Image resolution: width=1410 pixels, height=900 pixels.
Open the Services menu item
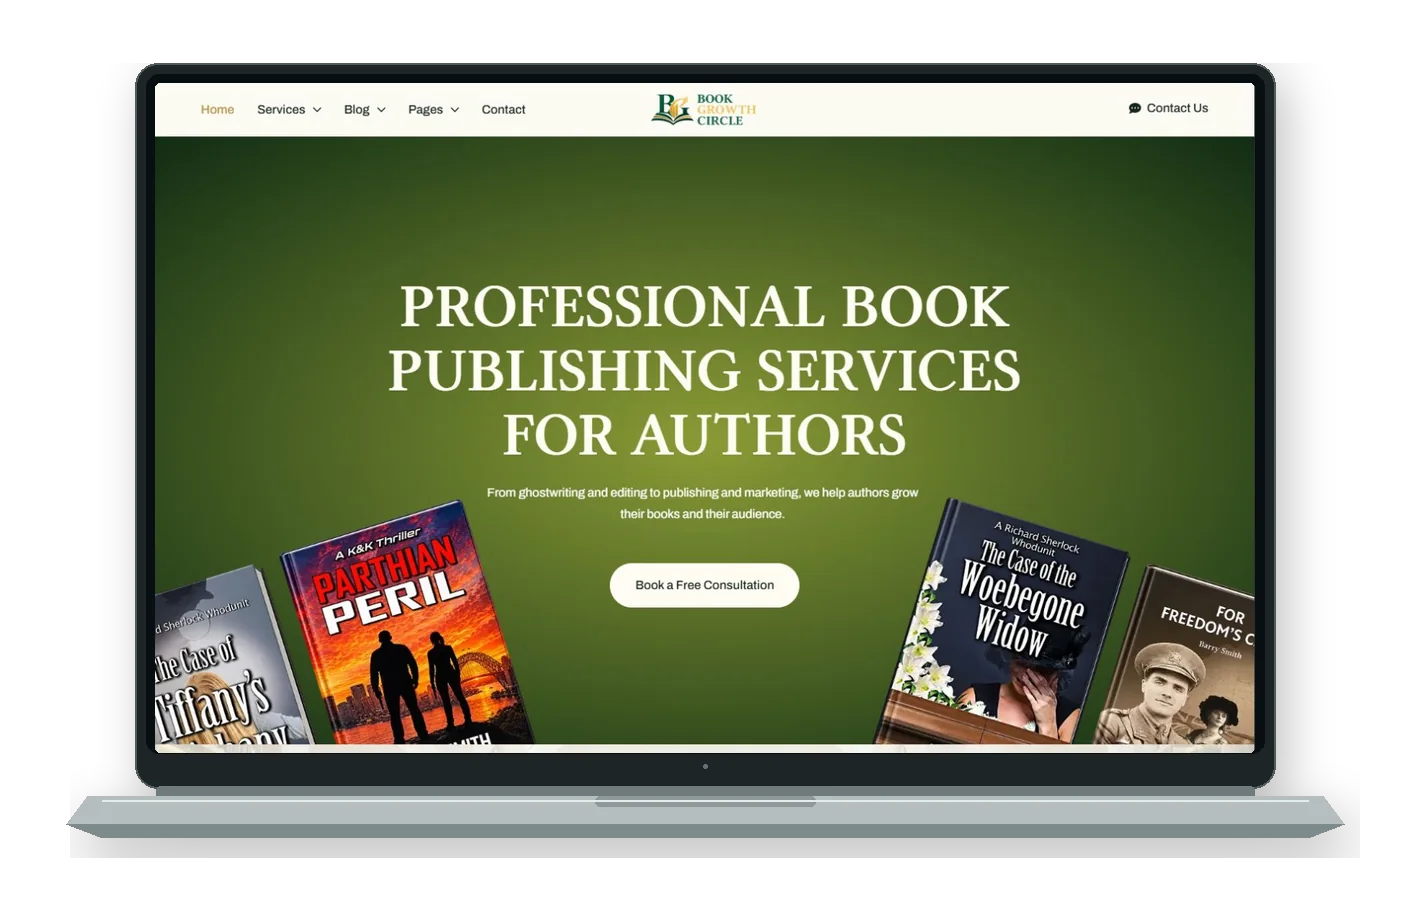click(x=281, y=110)
